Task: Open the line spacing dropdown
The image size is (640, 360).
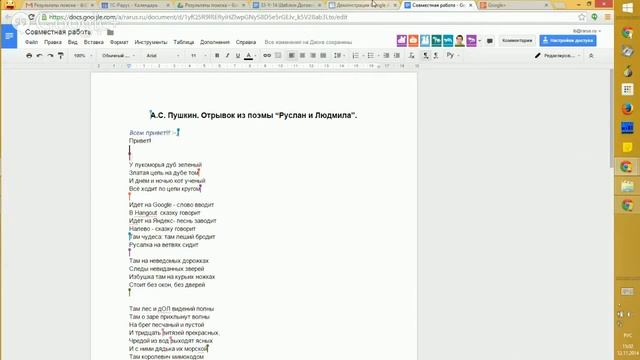Action: [x=339, y=56]
